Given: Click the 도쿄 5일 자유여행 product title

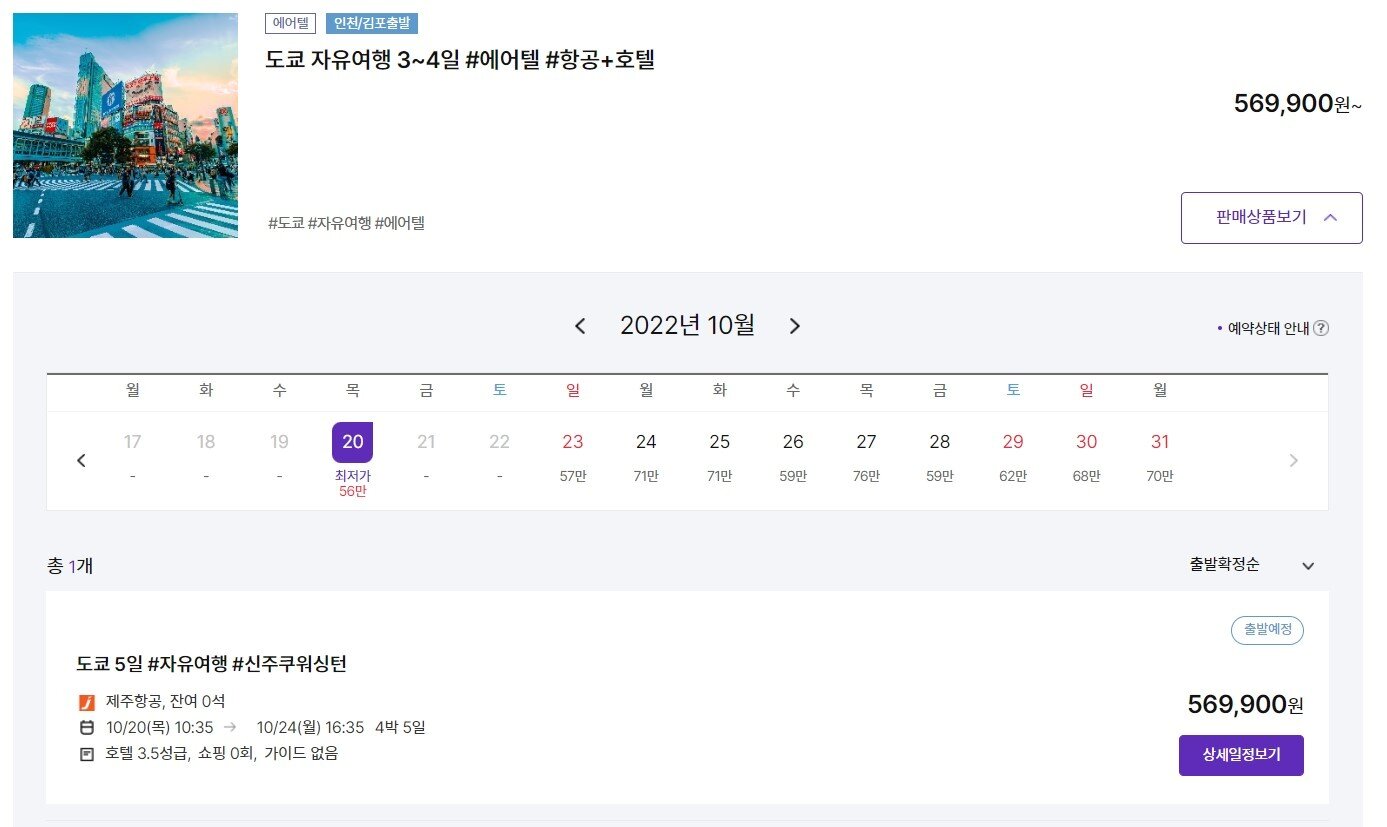Looking at the screenshot, I should click(212, 663).
